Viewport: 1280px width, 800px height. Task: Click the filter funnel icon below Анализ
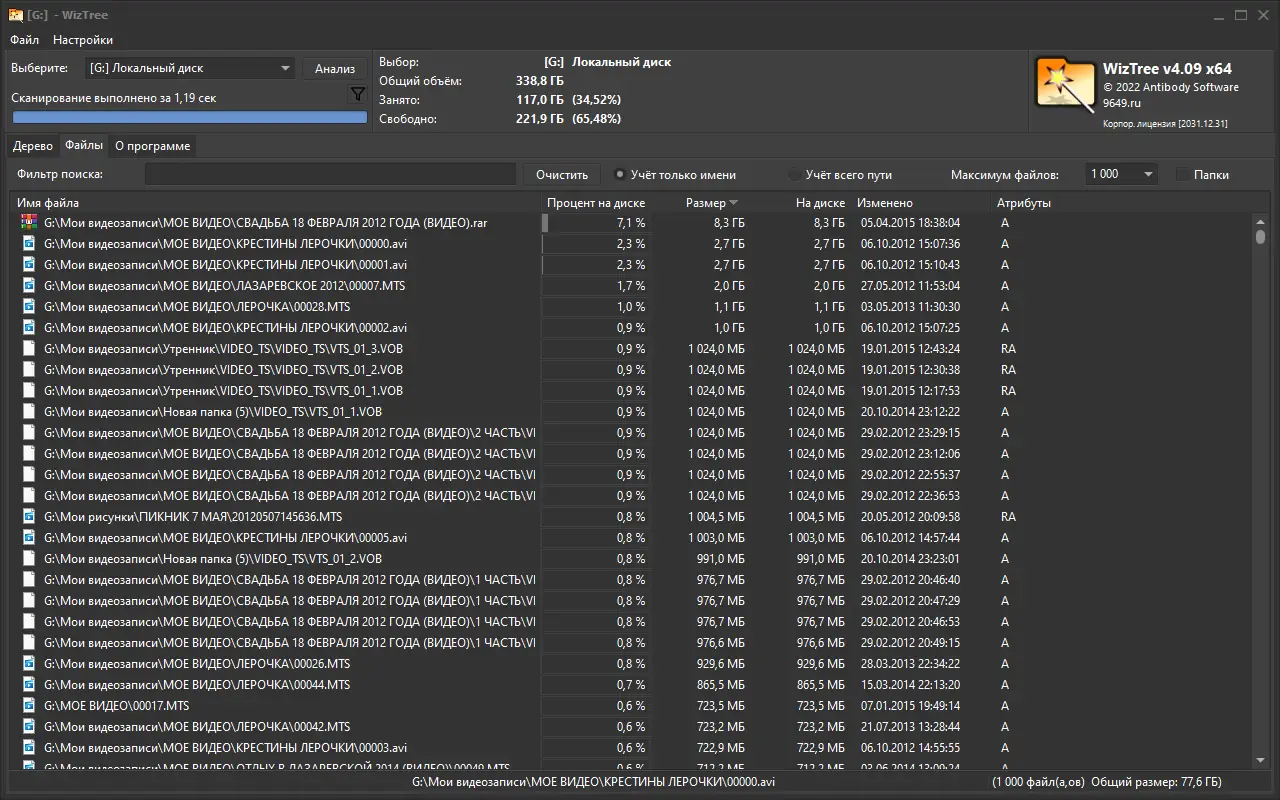click(357, 93)
